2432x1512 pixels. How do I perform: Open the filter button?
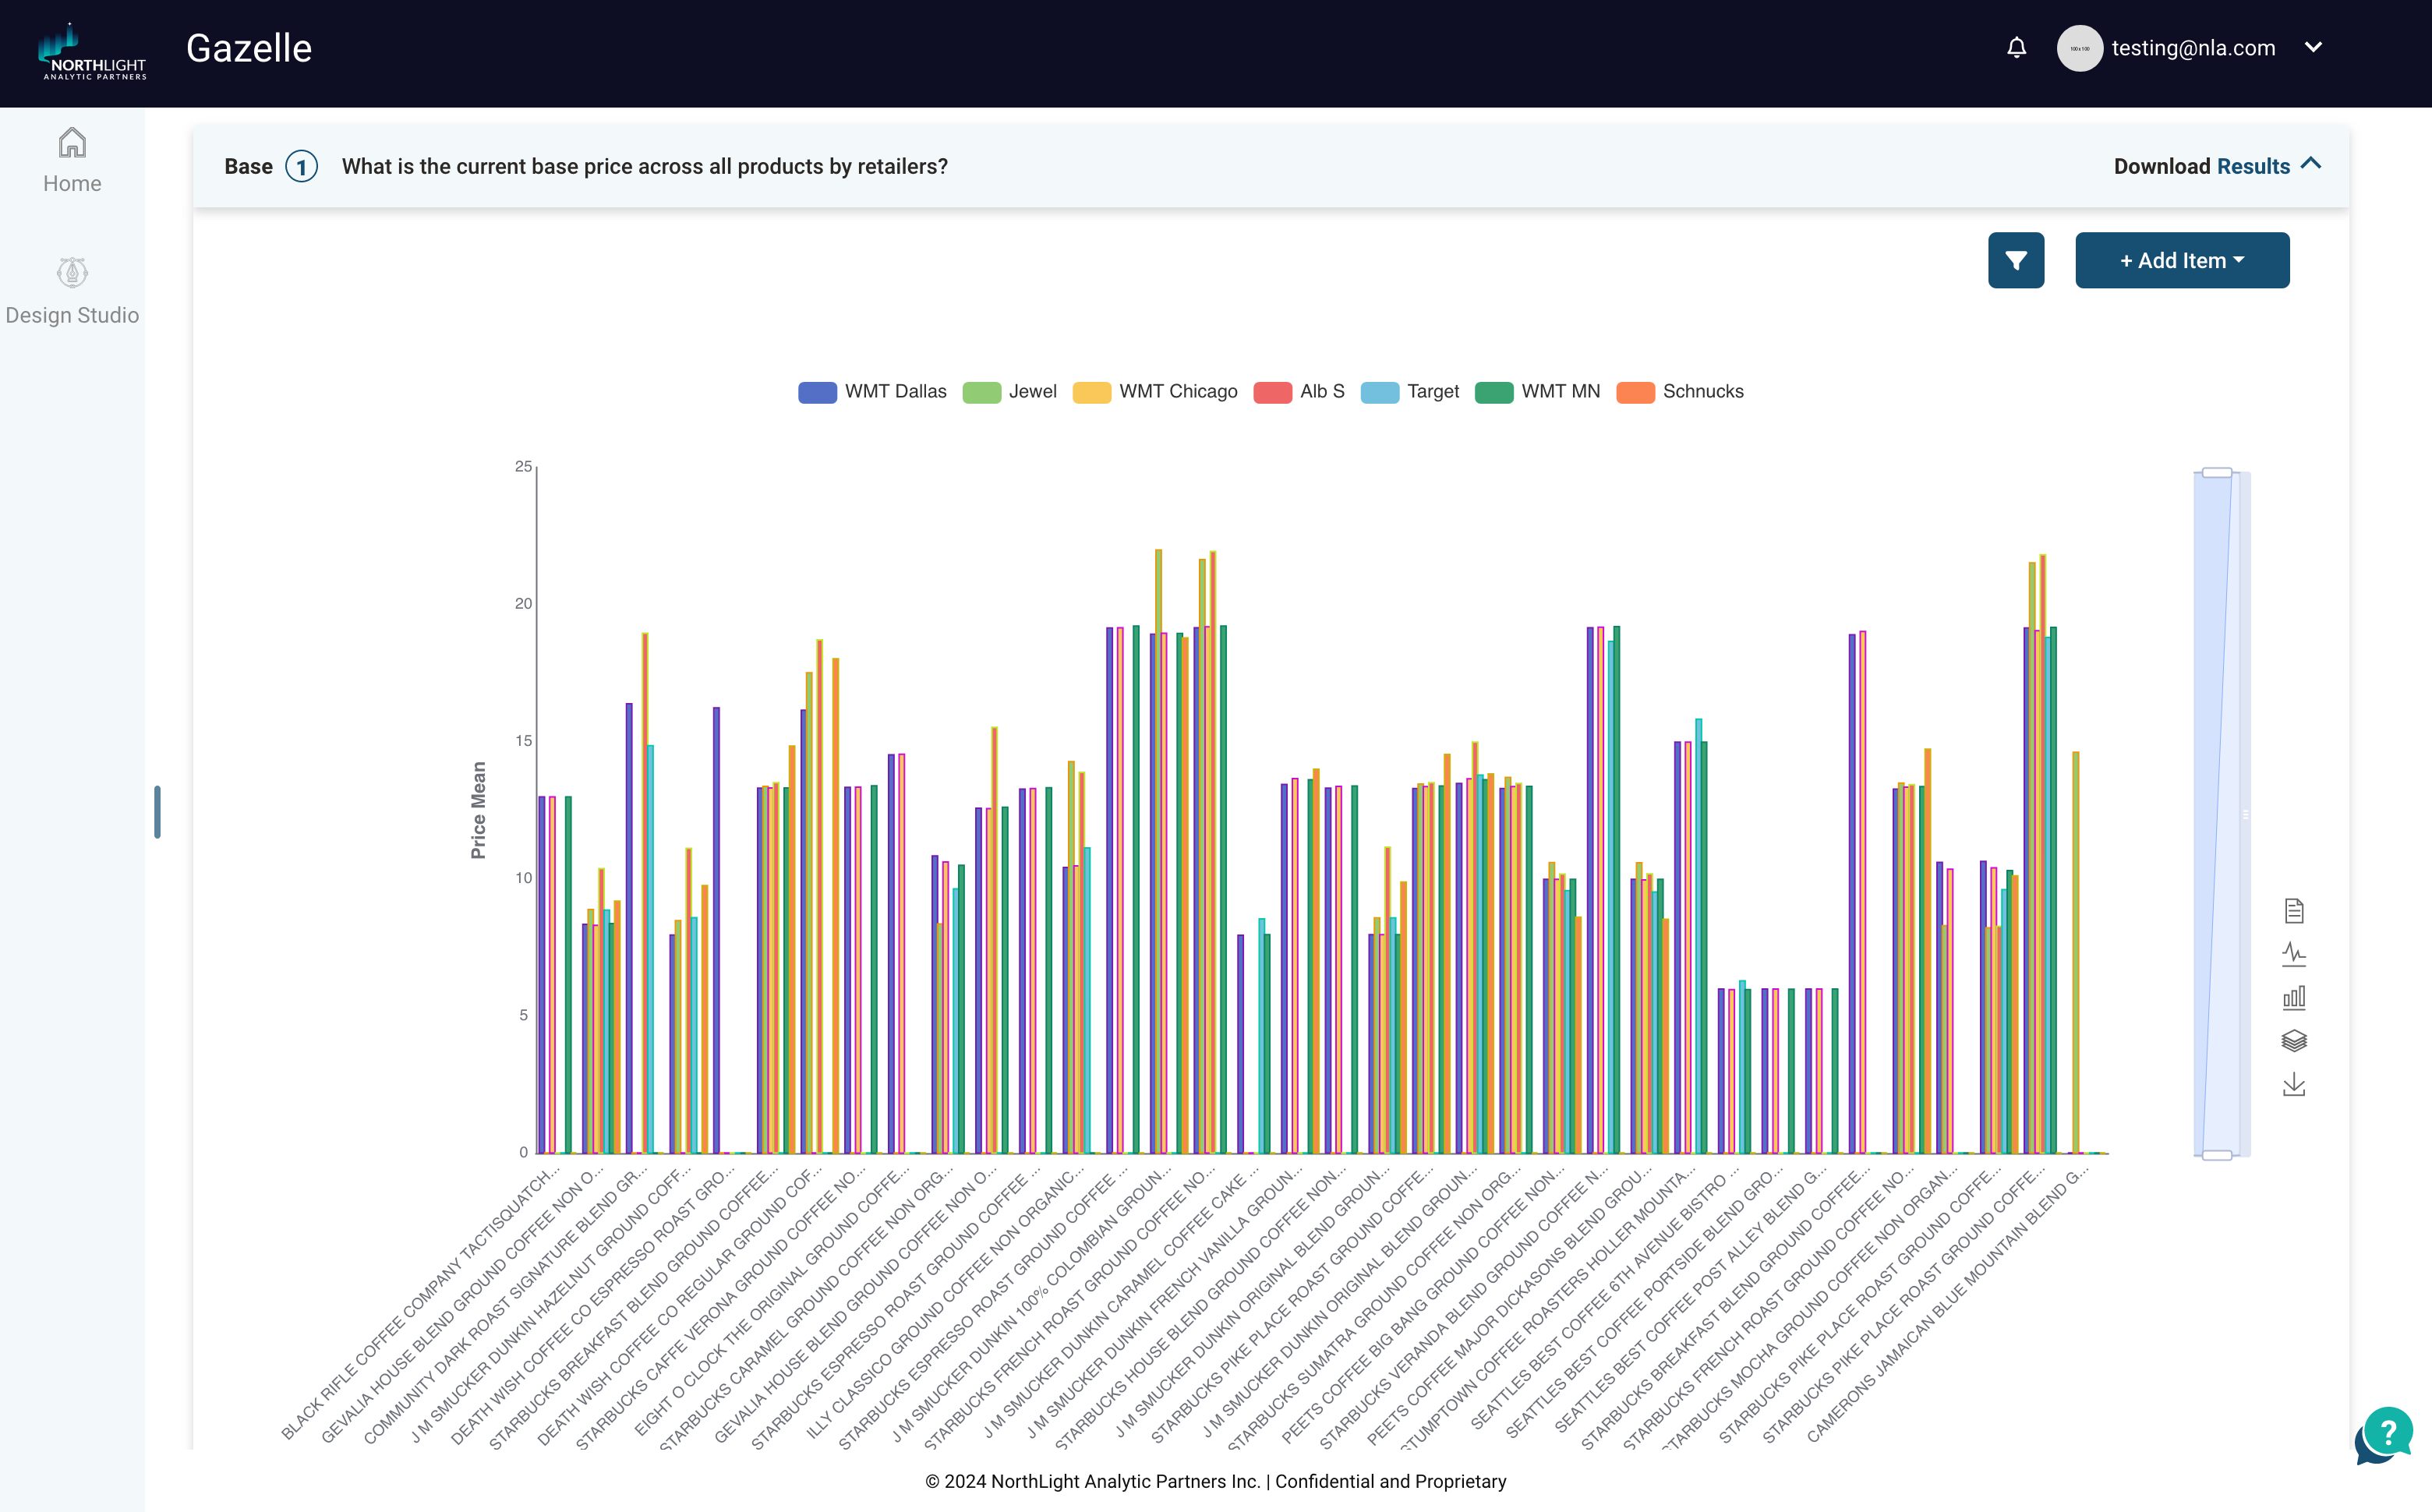tap(2016, 260)
